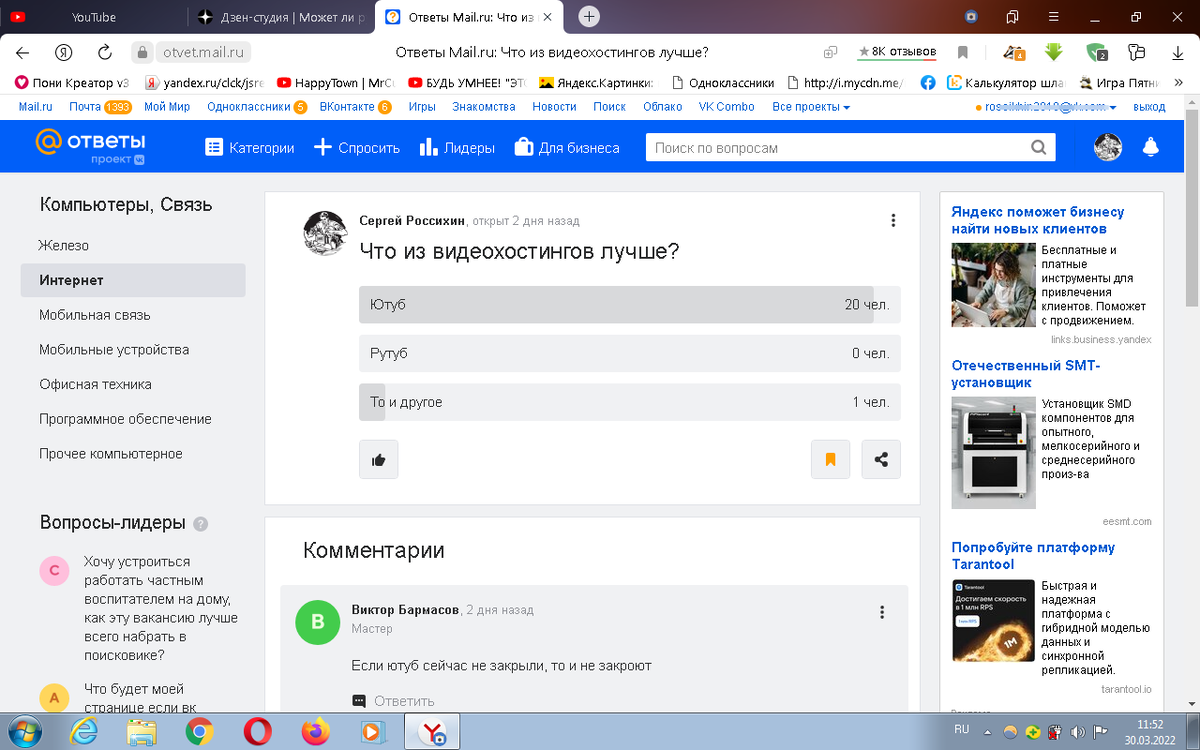This screenshot has height=750, width=1200.
Task: Open the account email dropdown in Mail.ru bar
Action: pyautogui.click(x=1051, y=107)
